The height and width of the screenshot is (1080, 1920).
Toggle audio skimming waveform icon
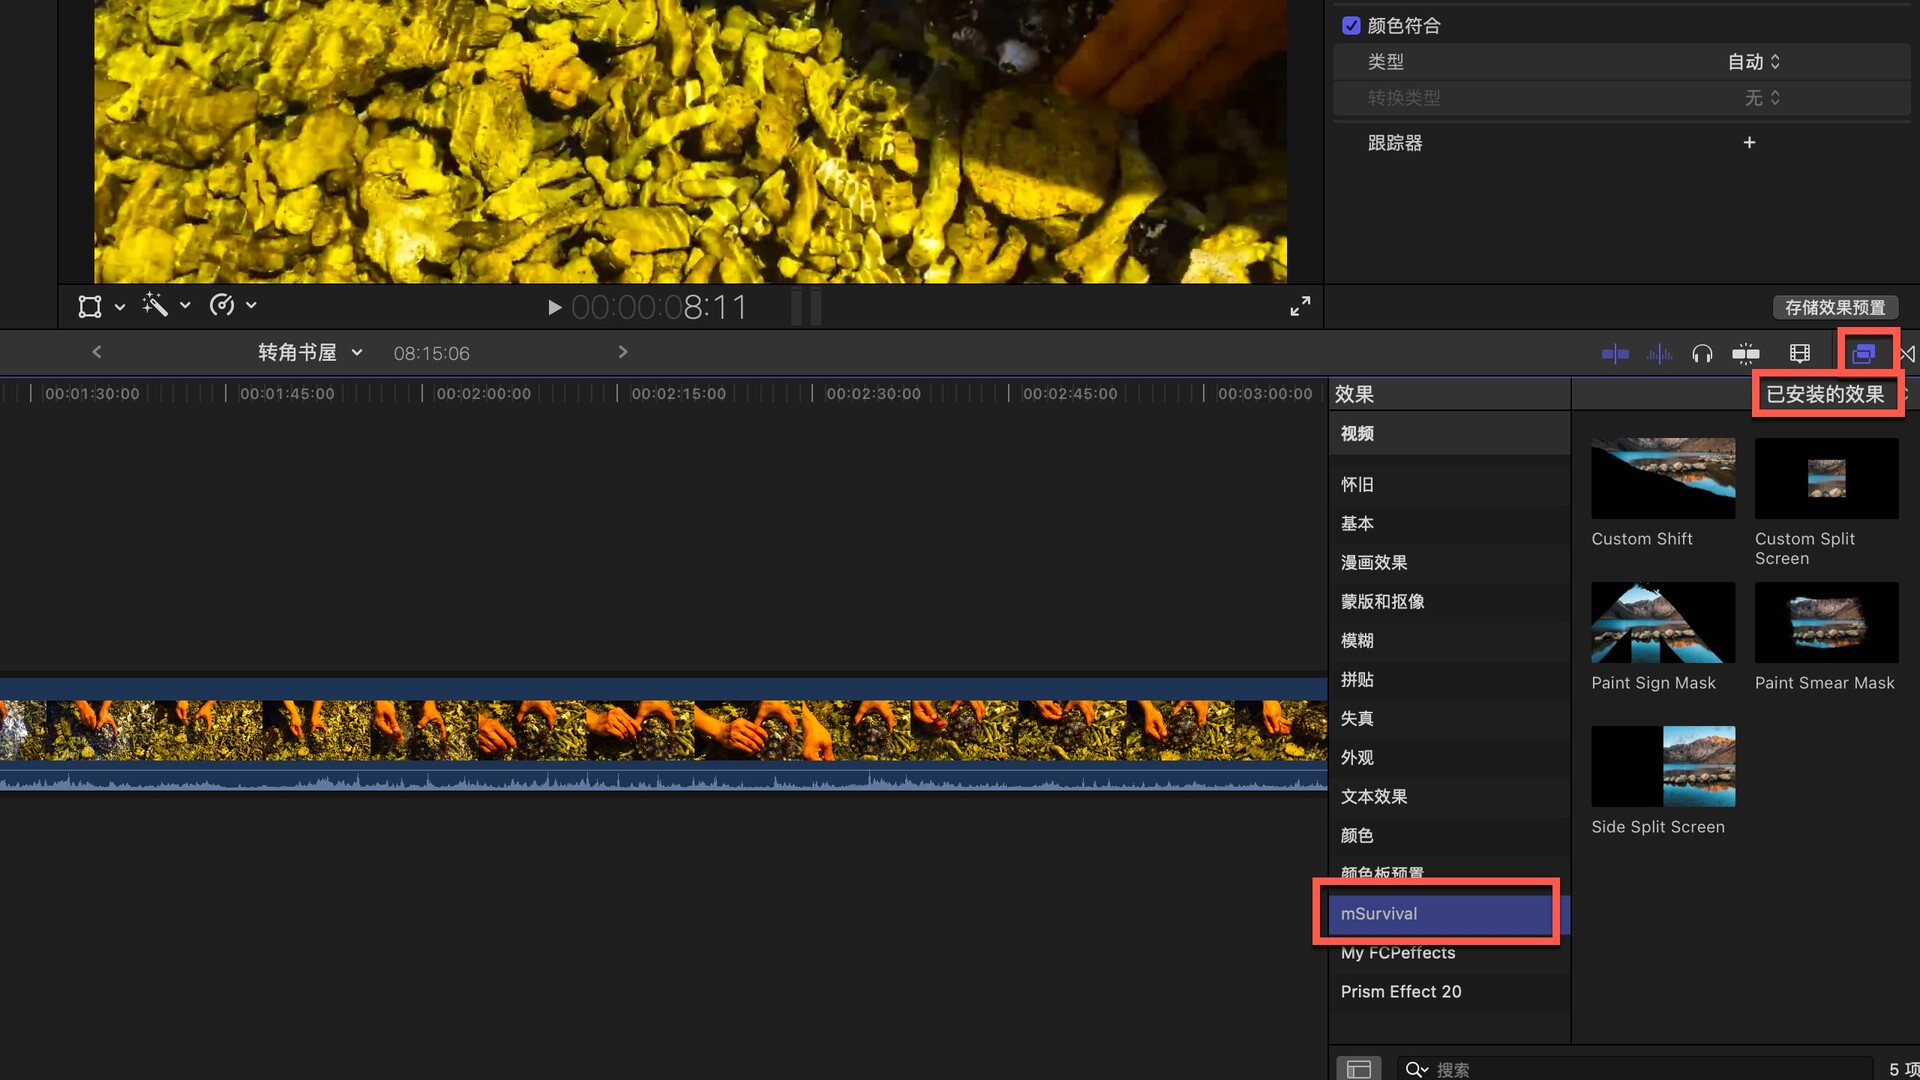pos(1659,353)
